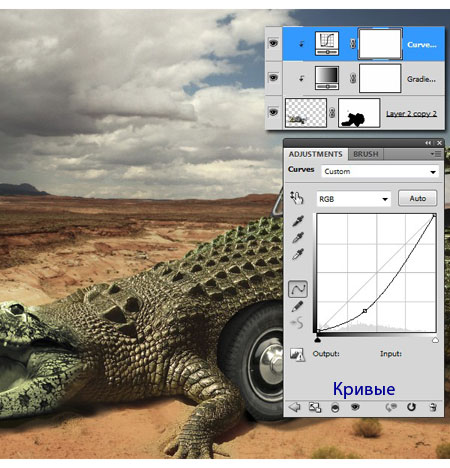Select the Layer 2 copy 2 thumbnail
Screen dimensions: 450x468
pyautogui.click(x=306, y=113)
